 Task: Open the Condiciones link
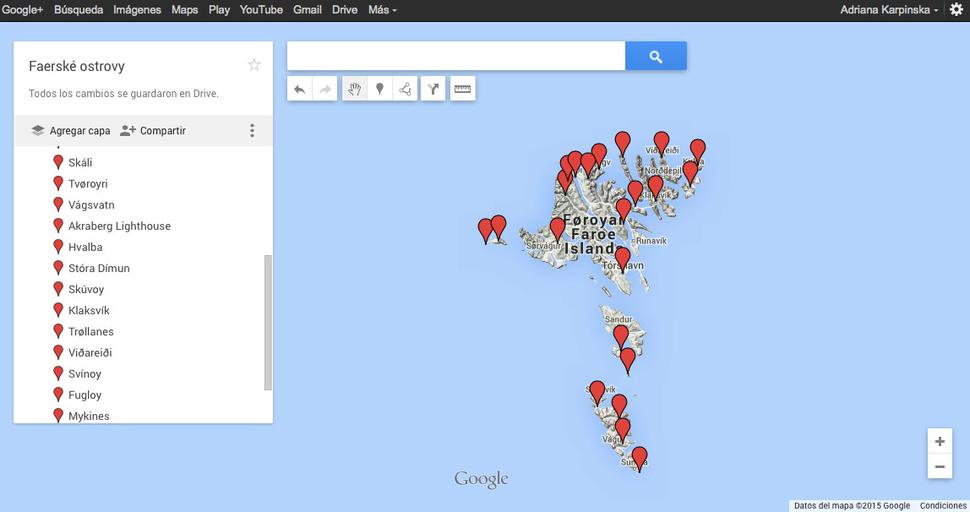tap(943, 506)
